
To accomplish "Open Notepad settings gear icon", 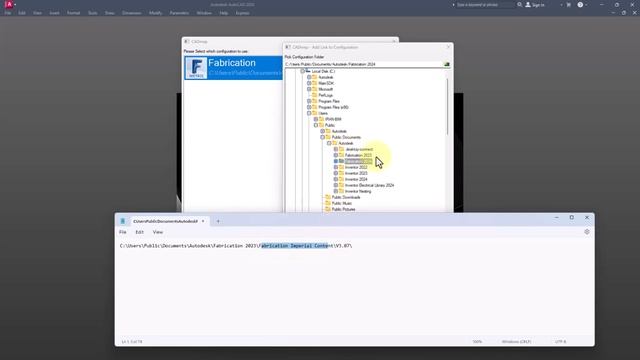I will click(587, 232).
